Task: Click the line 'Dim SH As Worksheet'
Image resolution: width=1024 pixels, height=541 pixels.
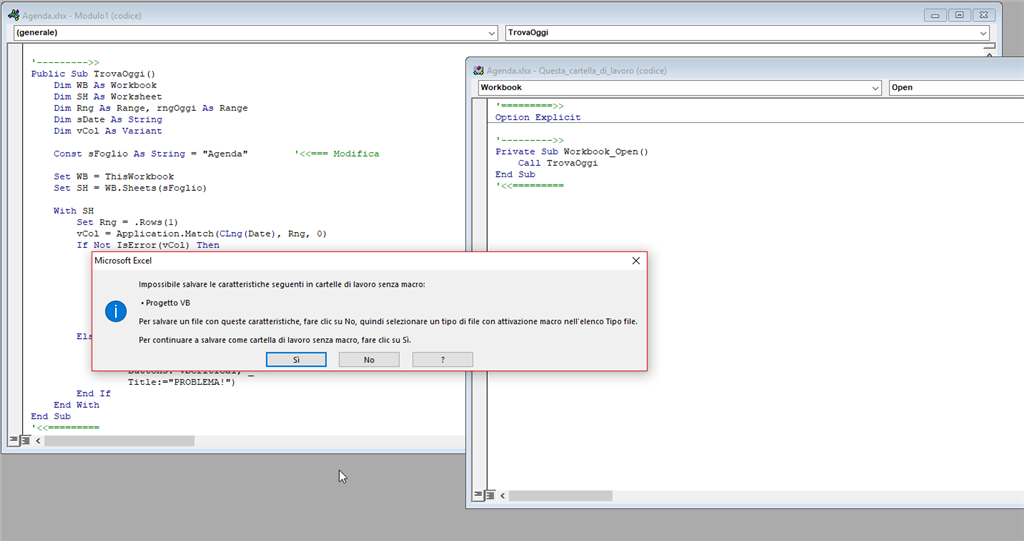Action: click(108, 97)
